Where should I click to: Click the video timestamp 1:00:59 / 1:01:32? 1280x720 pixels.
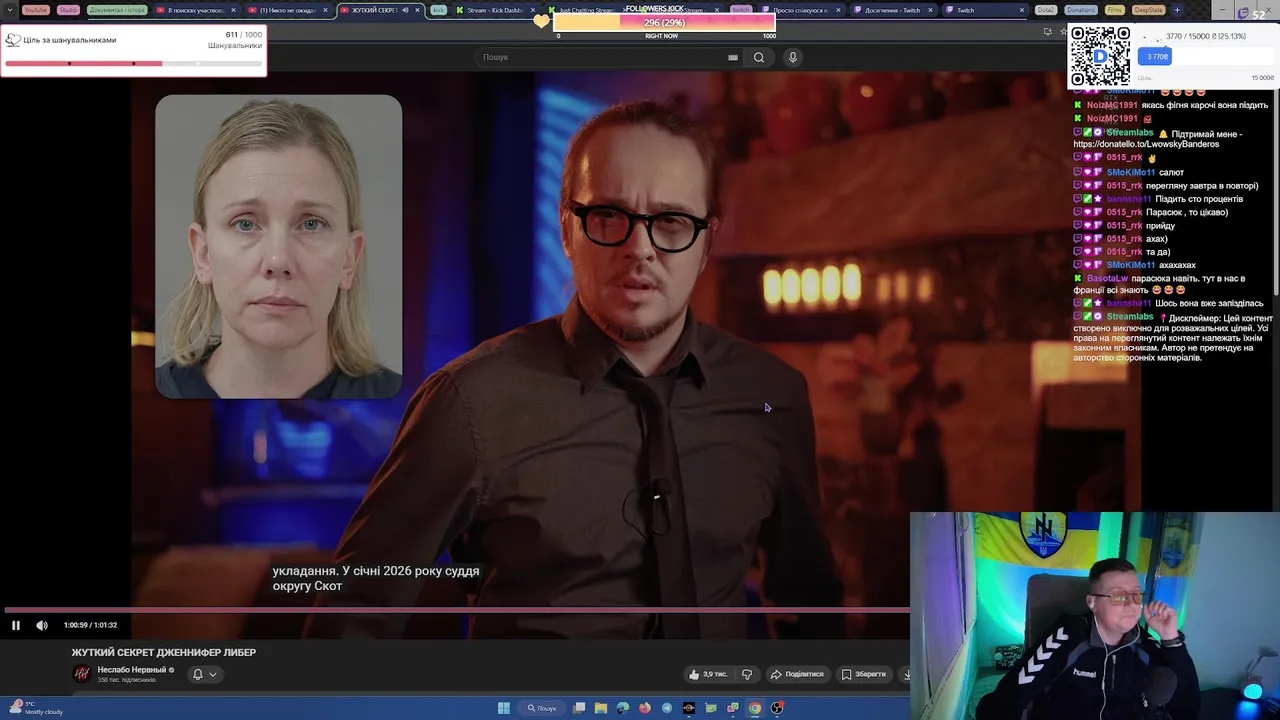(x=90, y=625)
